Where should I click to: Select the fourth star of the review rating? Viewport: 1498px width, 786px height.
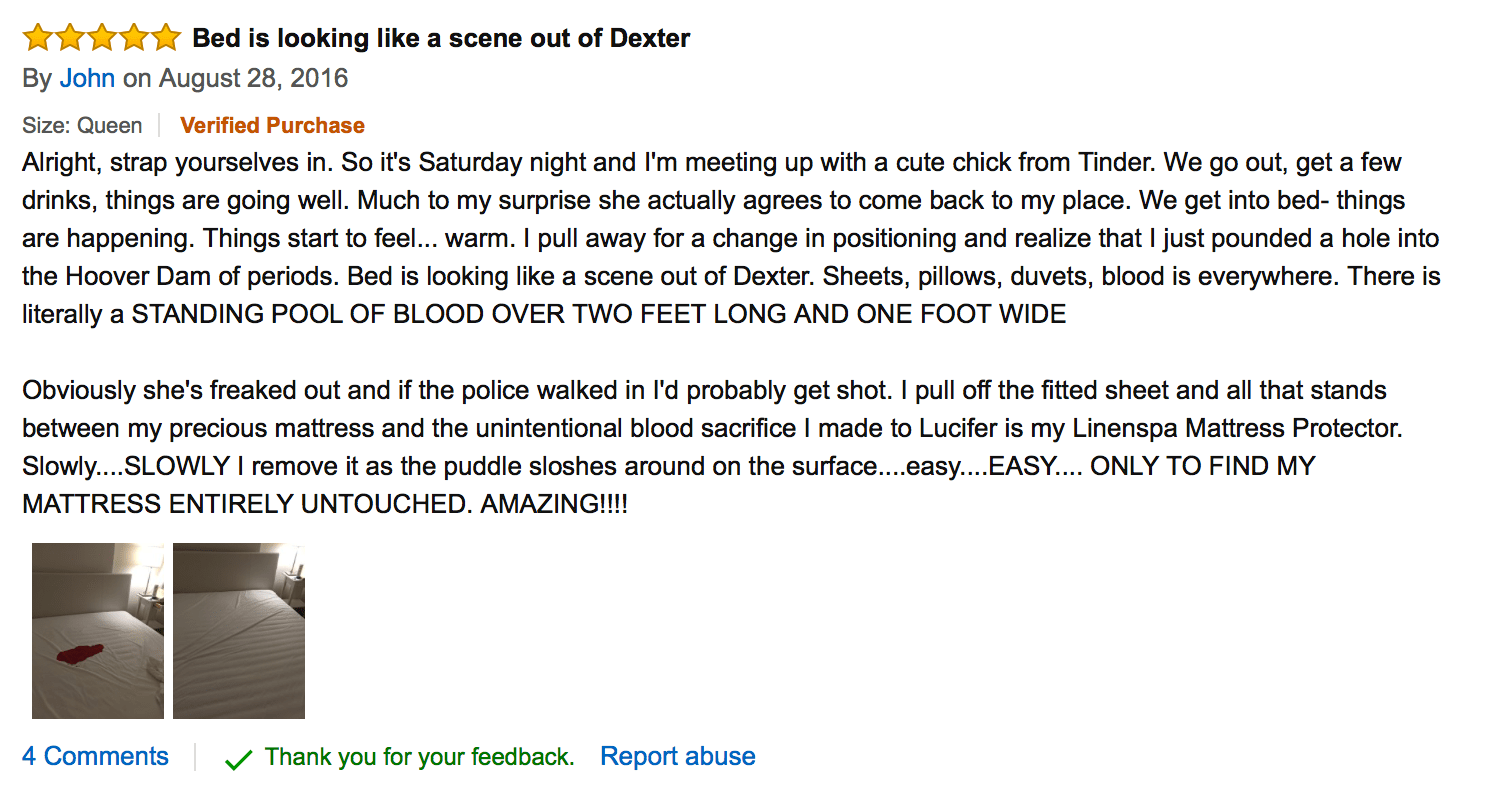[133, 36]
